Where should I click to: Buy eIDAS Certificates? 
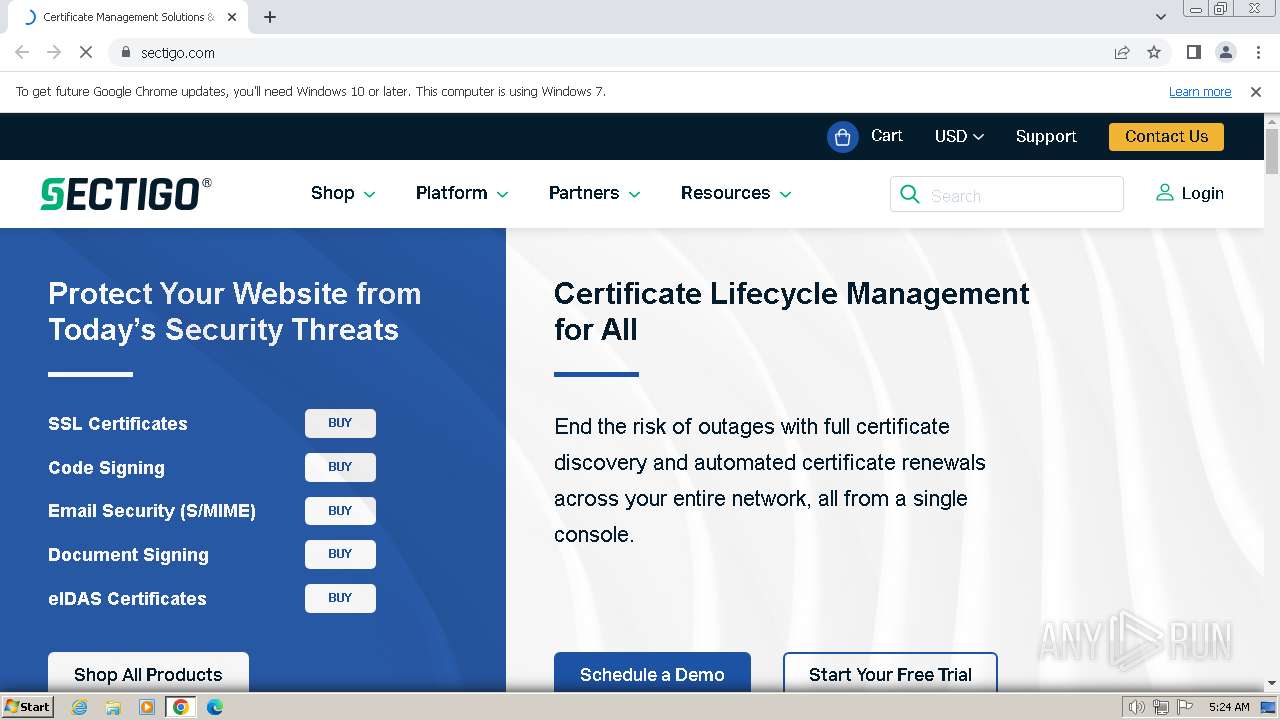(x=340, y=598)
